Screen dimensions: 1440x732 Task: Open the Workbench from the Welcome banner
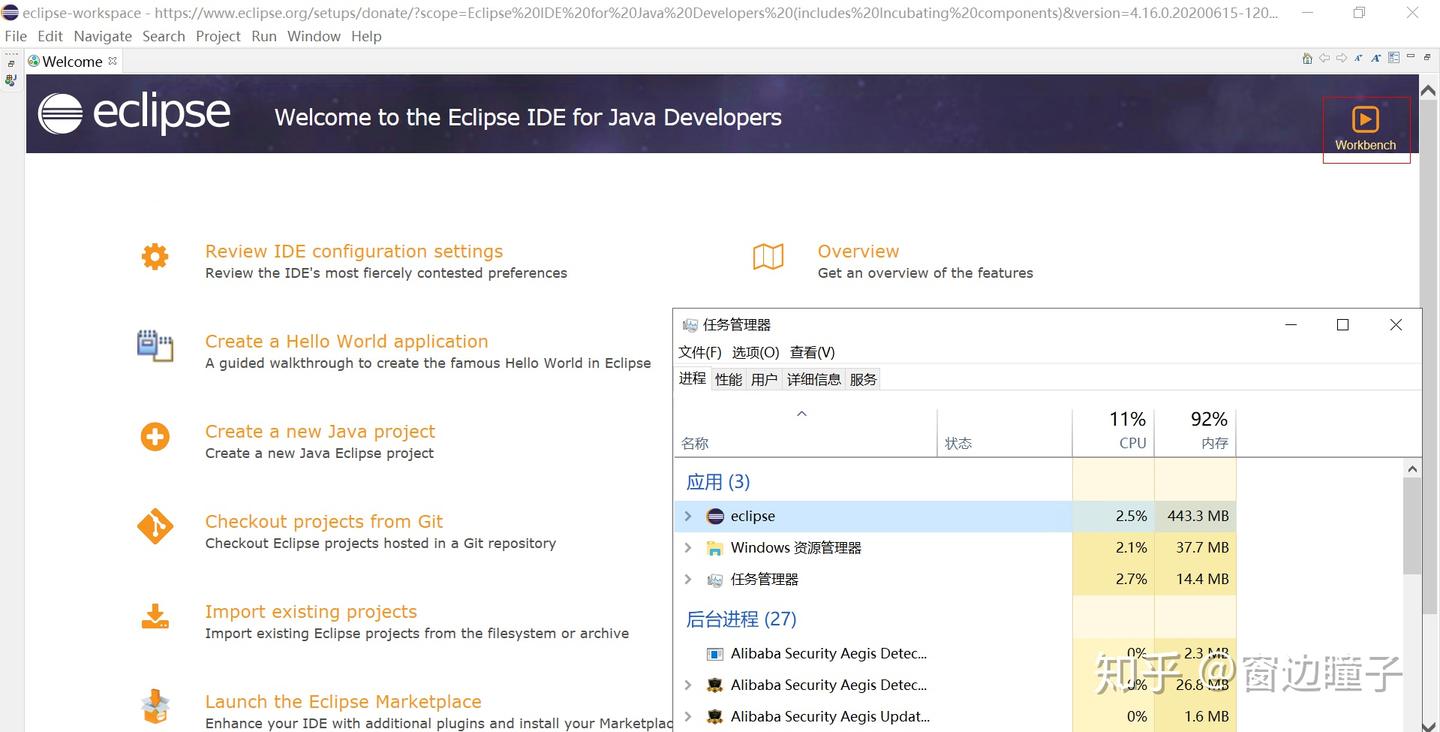coord(1365,127)
